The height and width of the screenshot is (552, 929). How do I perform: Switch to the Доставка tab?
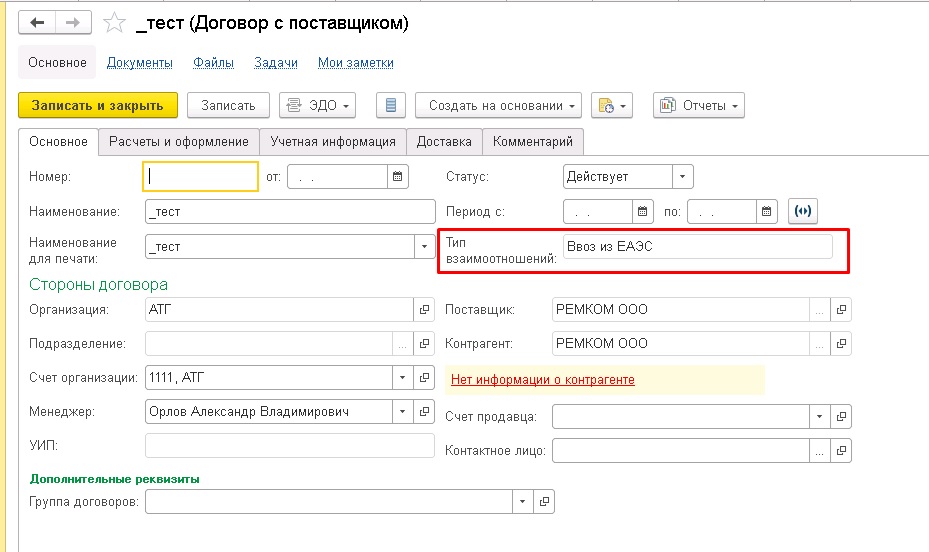[444, 142]
